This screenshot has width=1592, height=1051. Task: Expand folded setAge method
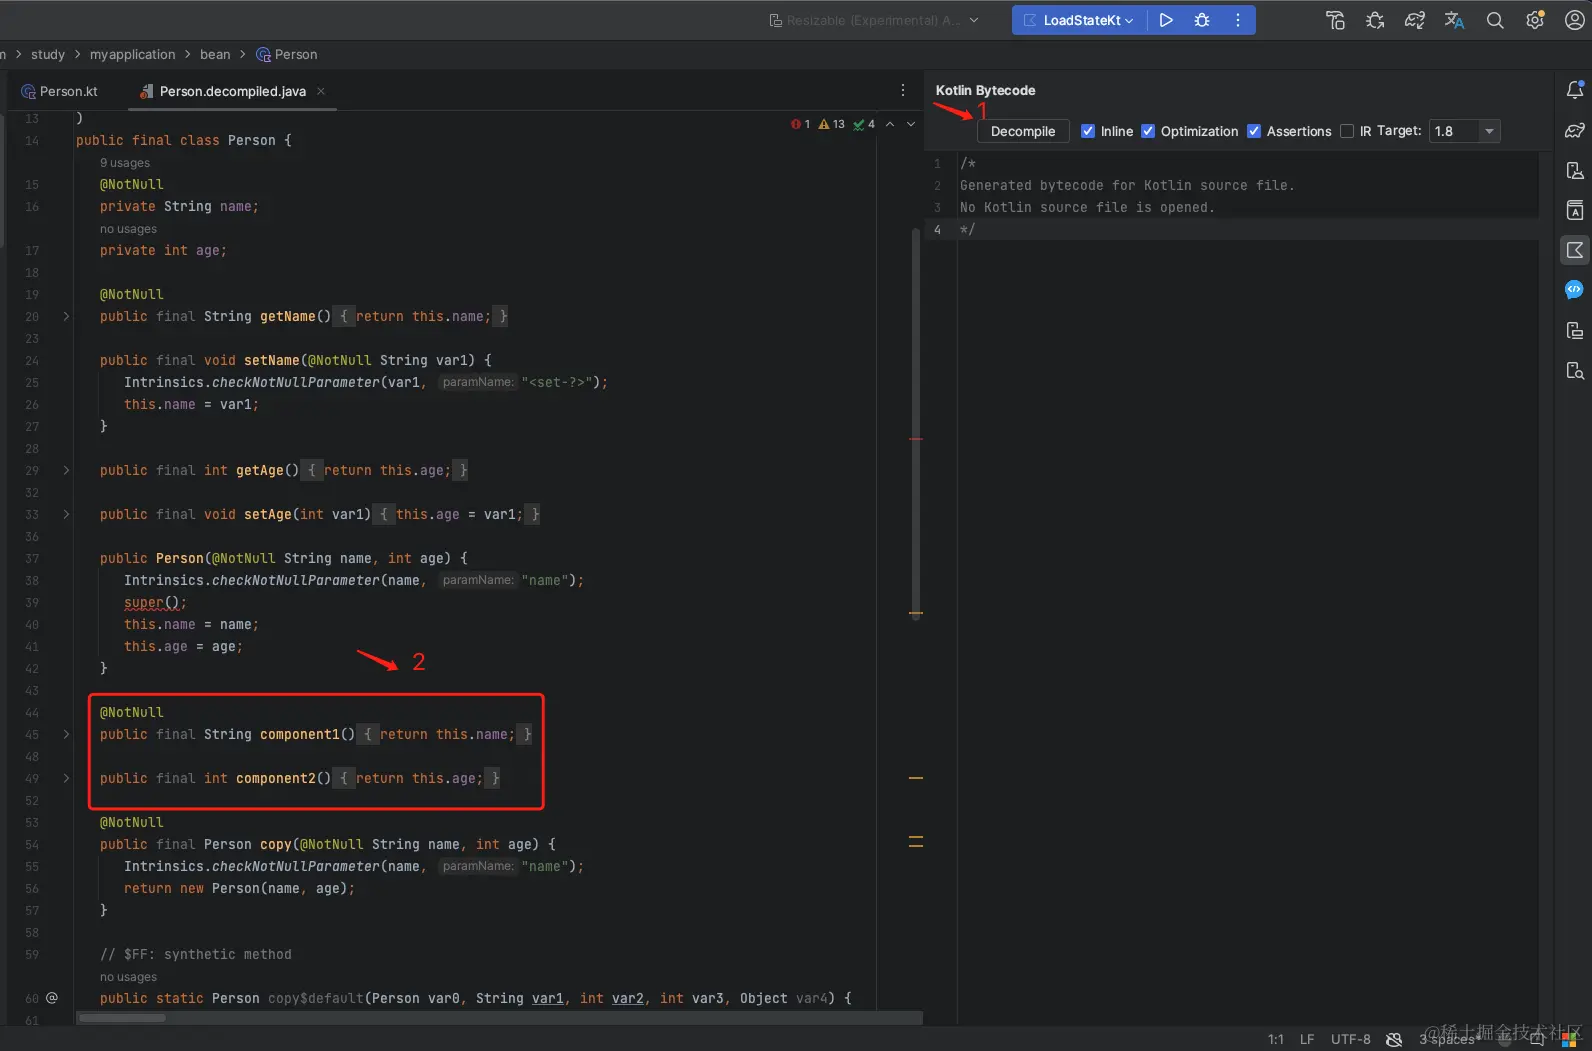[66, 514]
